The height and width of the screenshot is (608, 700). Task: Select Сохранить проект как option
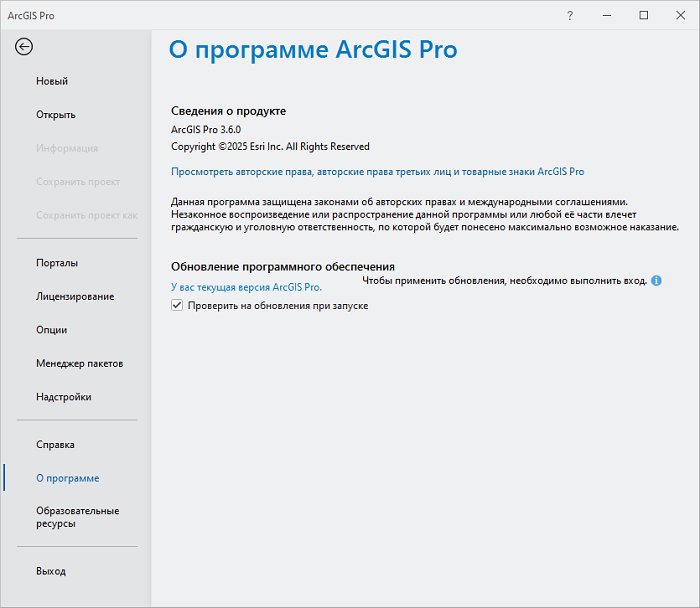tap(87, 215)
